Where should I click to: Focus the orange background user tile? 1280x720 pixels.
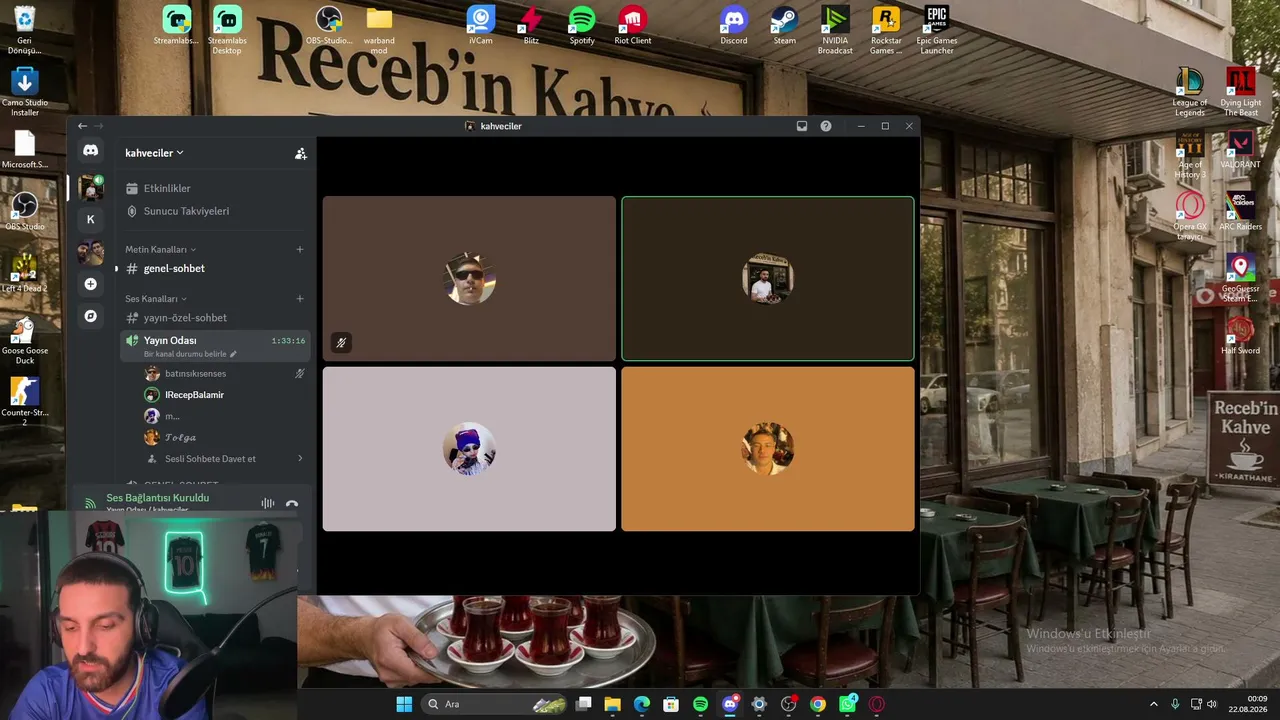click(768, 449)
